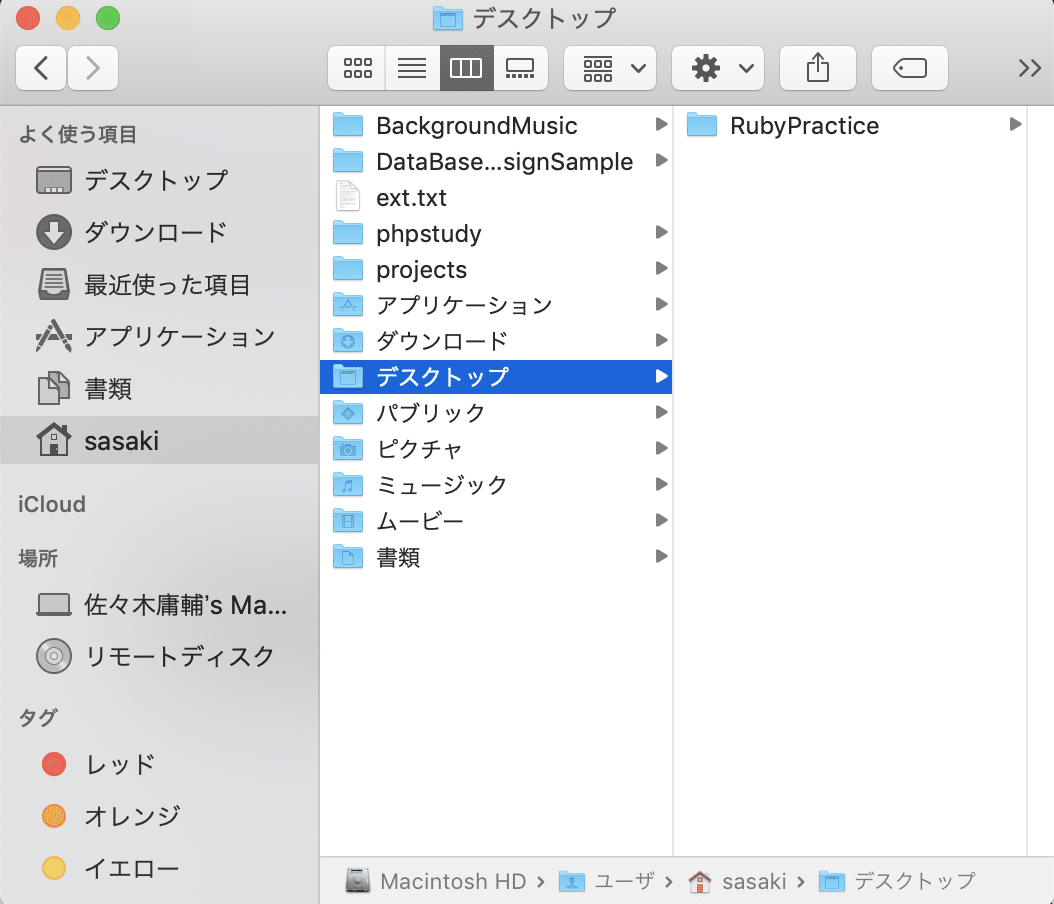Open 最近使った項目 in the sidebar
The width and height of the screenshot is (1054, 904).
[x=159, y=284]
